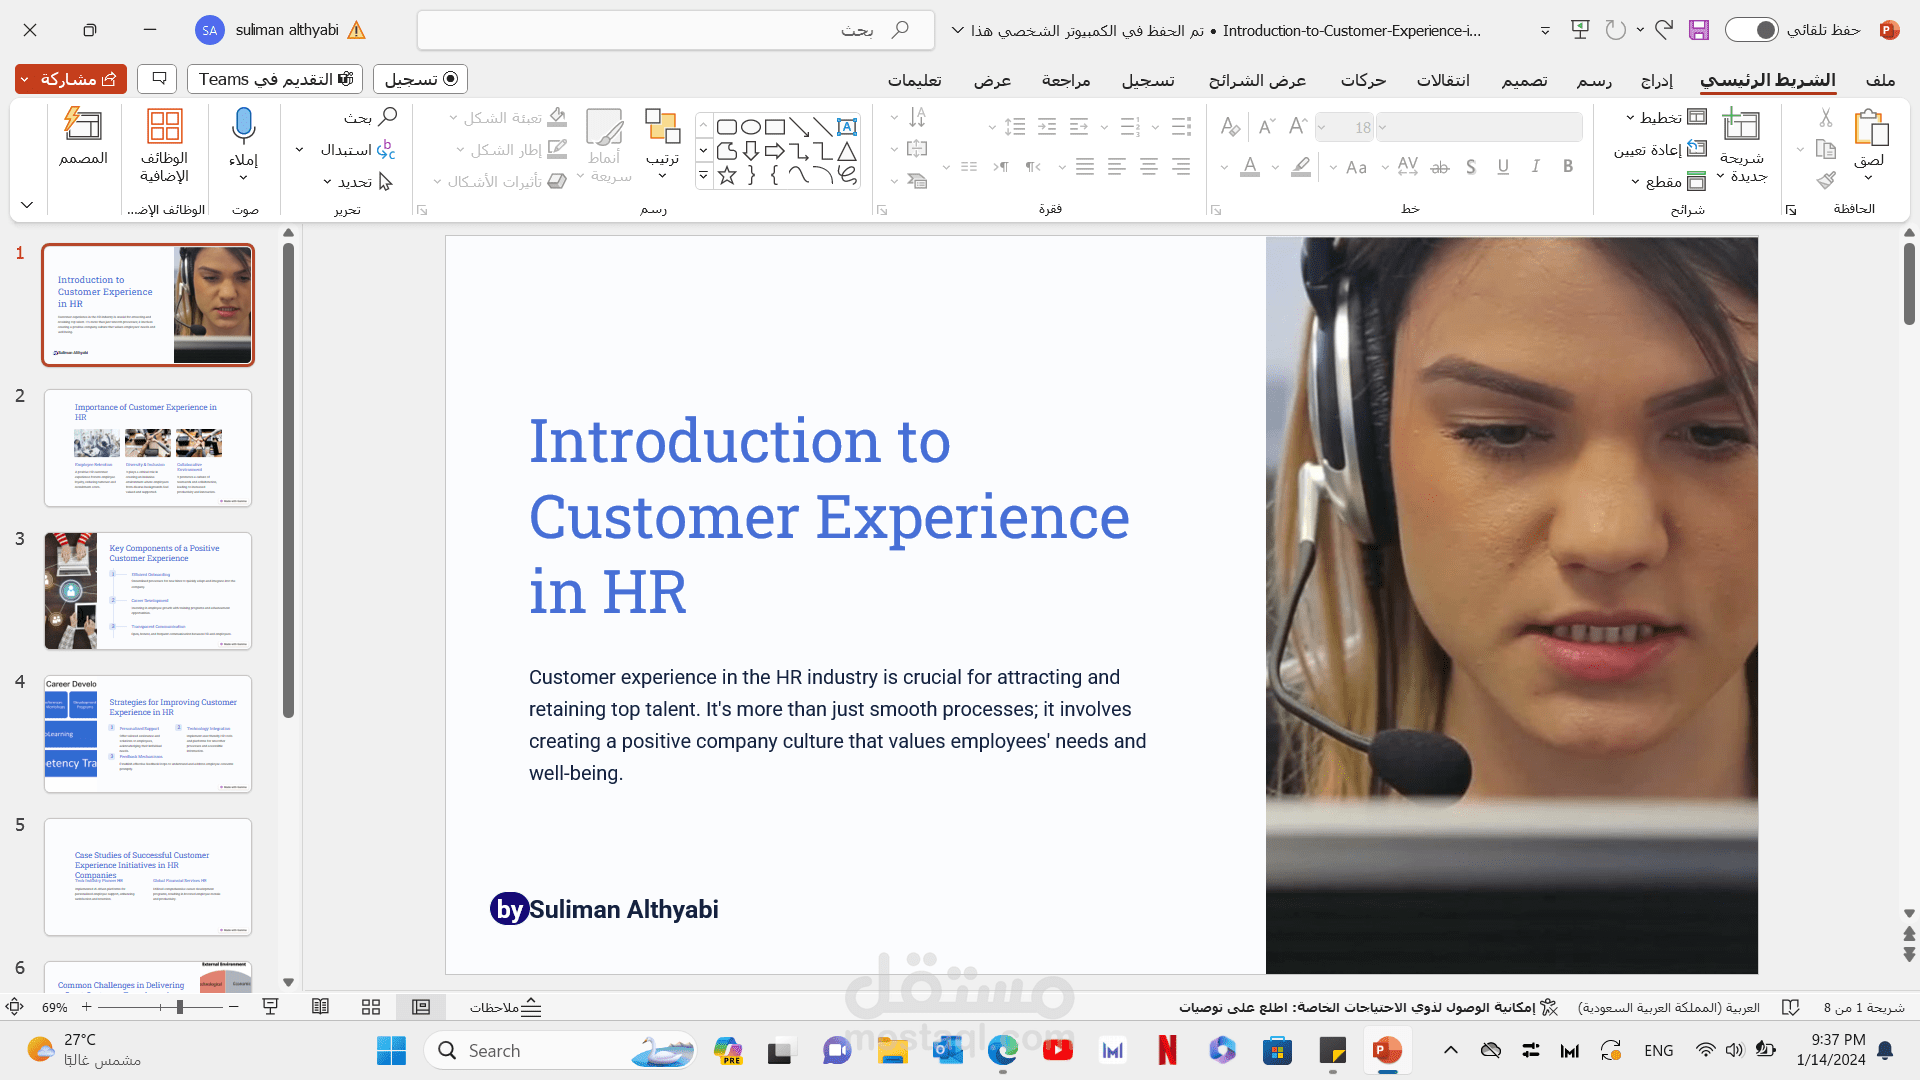The image size is (1920, 1080).
Task: Click the Replace (استبدال) button
Action: click(358, 149)
